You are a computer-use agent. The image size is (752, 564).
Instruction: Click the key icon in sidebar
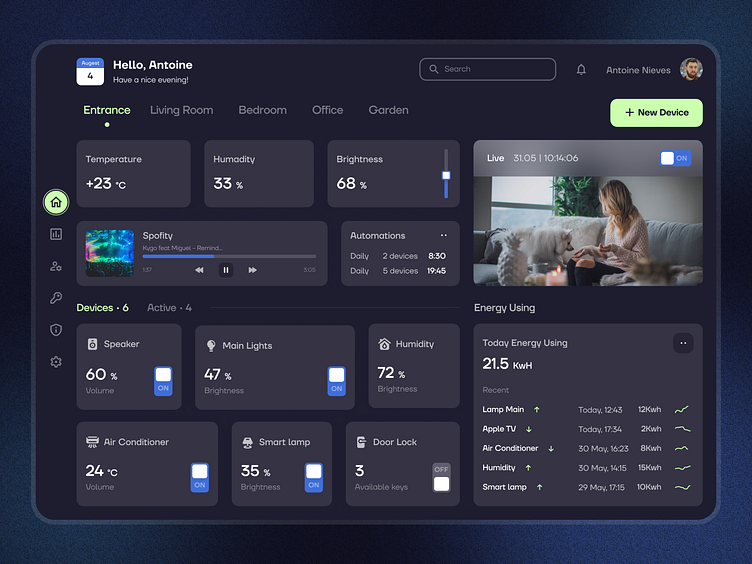[x=56, y=298]
